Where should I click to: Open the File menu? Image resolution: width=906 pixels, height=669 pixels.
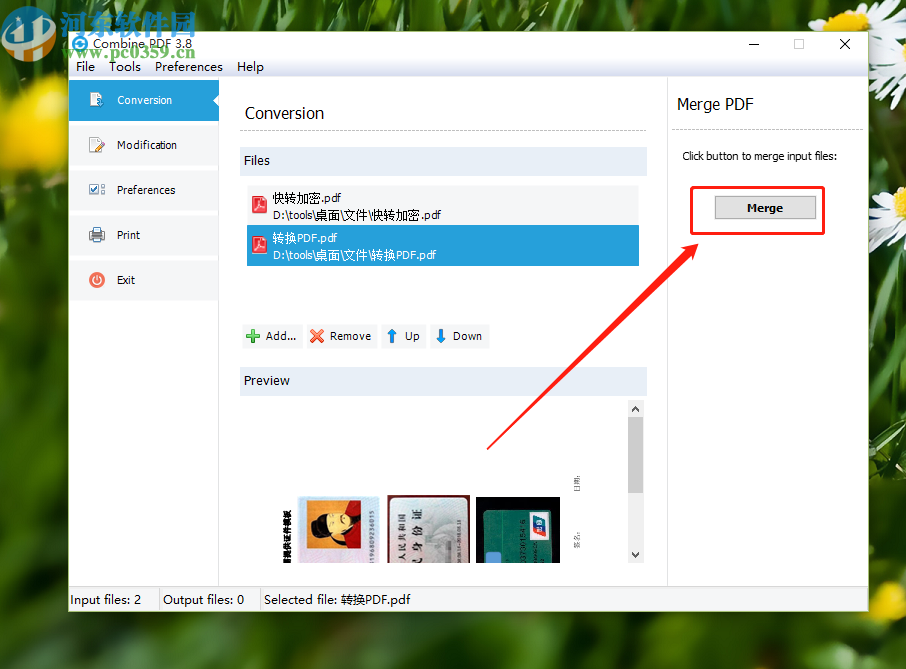pos(85,67)
